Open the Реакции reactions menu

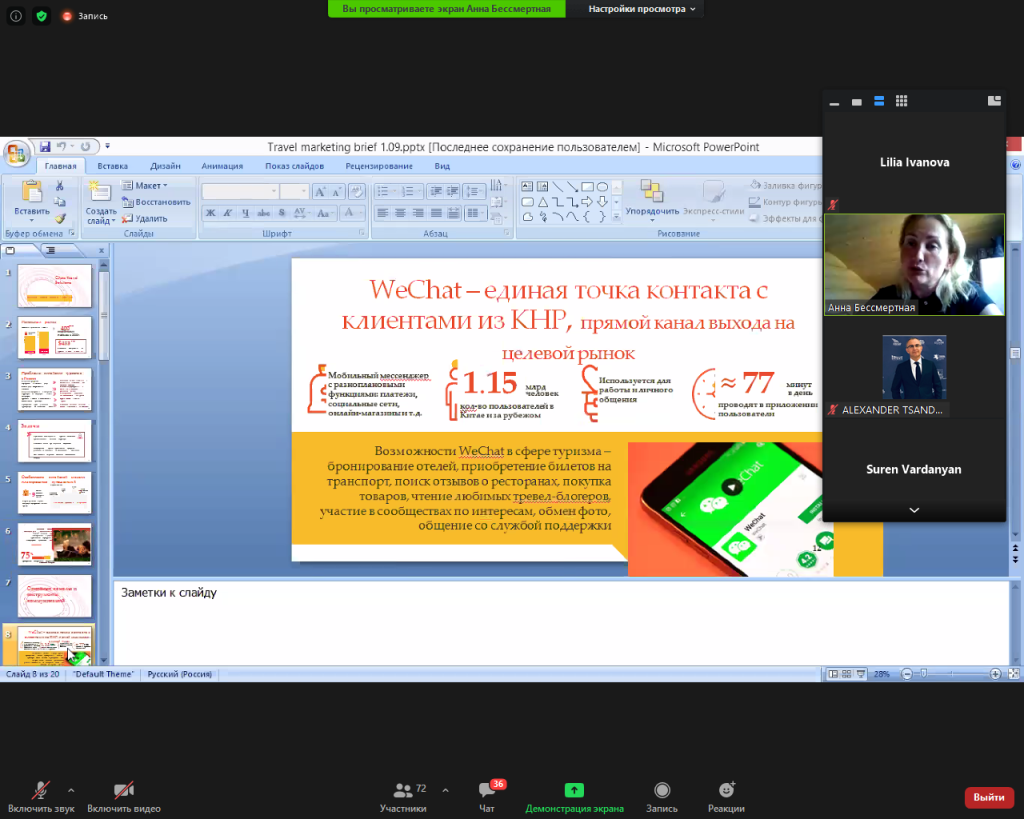point(726,791)
